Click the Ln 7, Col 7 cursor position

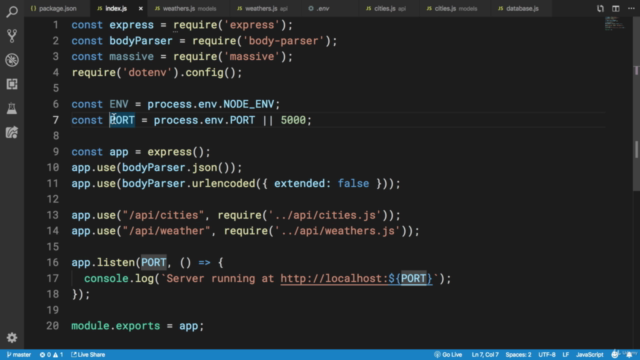[x=485, y=355]
